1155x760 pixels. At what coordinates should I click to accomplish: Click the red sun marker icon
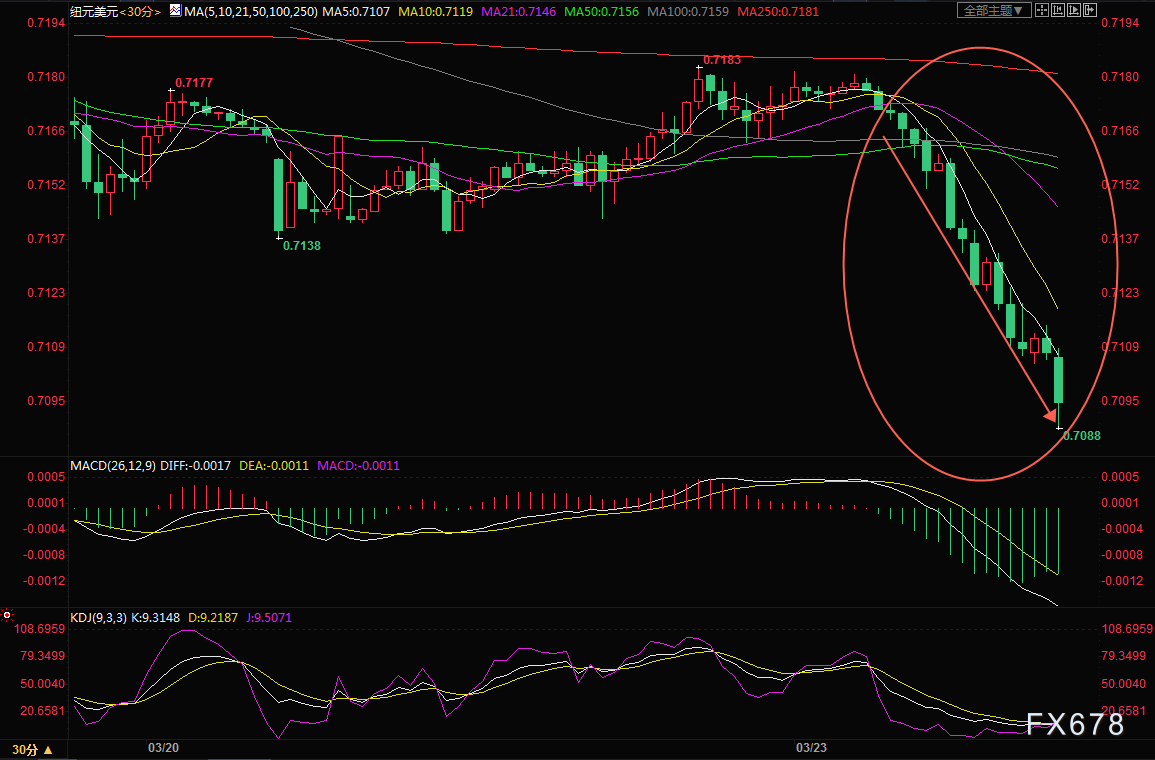(7, 614)
